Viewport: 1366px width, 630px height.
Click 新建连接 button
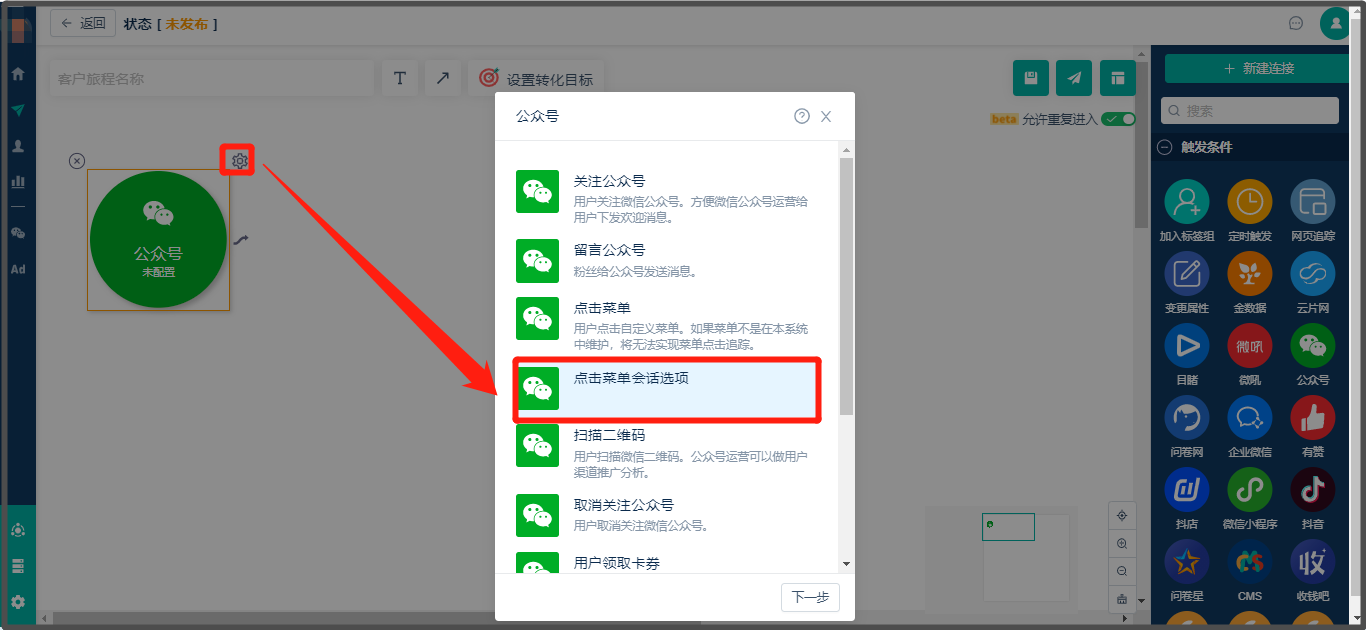1258,68
